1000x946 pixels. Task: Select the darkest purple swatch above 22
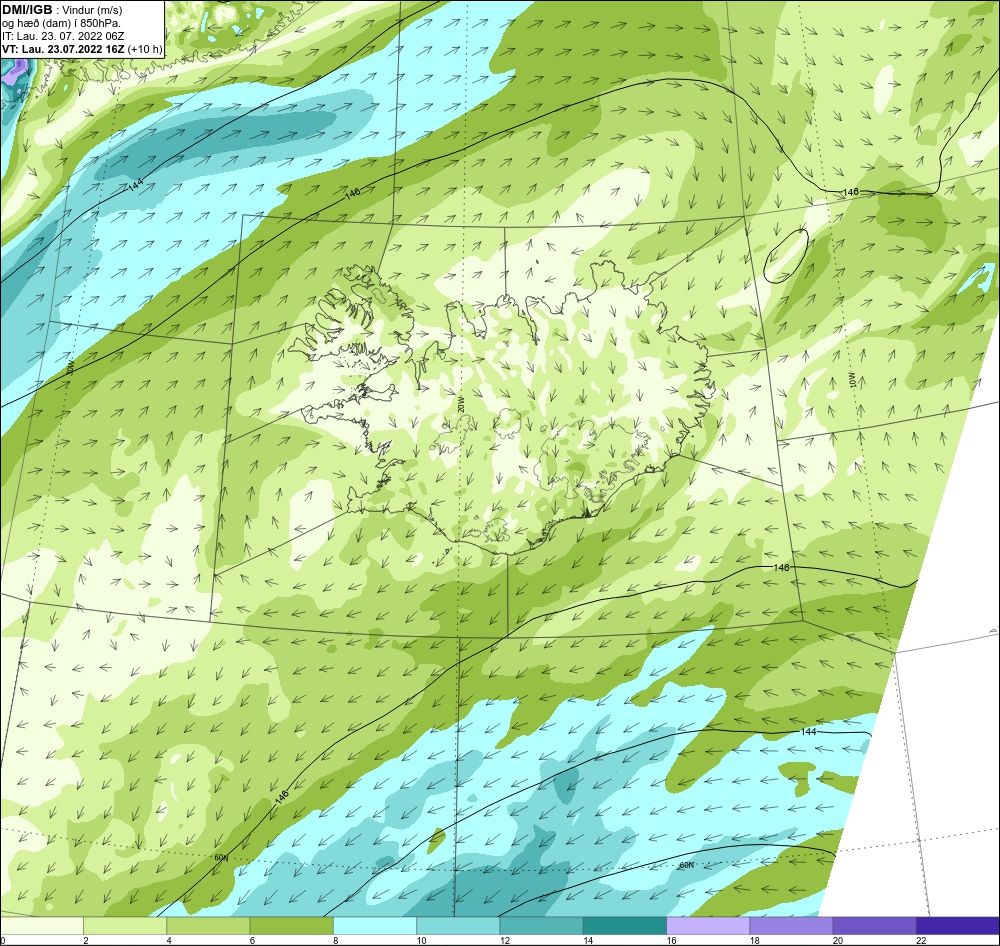click(957, 926)
